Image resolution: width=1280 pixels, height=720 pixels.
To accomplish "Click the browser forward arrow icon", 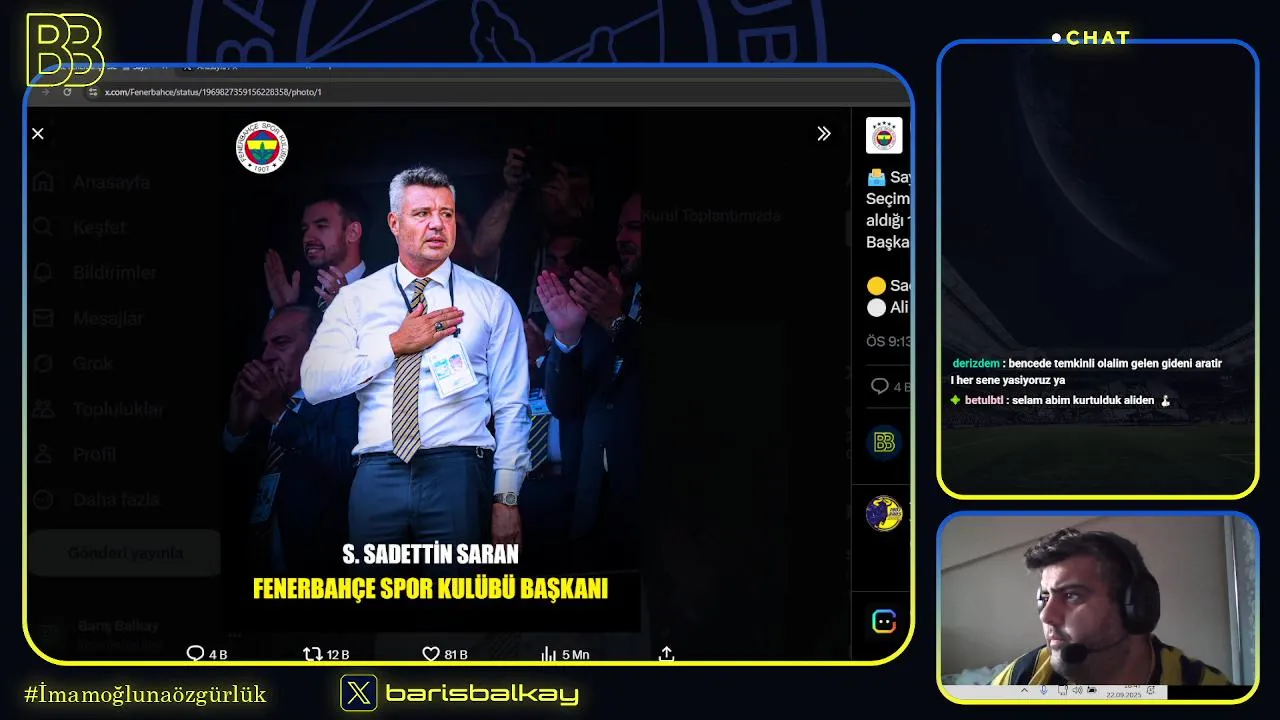I will (x=45, y=91).
